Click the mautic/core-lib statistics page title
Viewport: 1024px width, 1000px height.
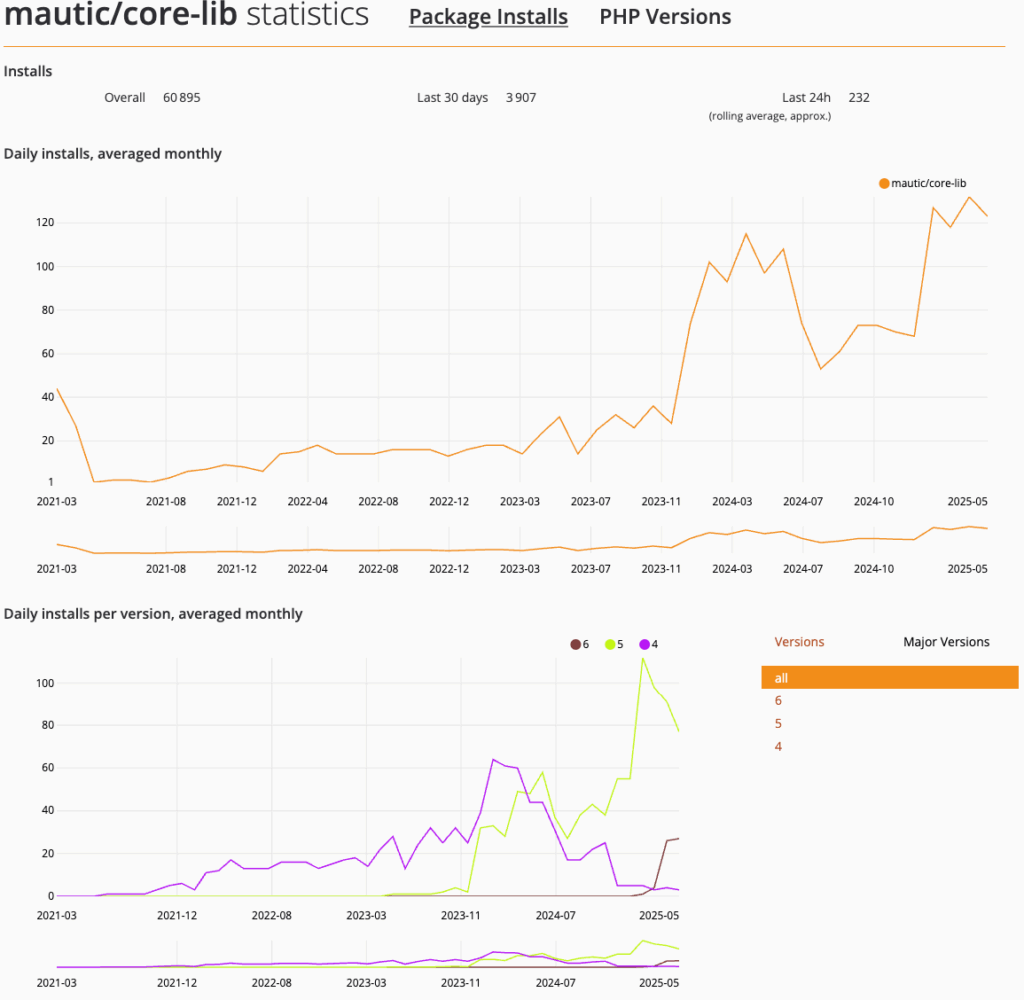point(186,16)
